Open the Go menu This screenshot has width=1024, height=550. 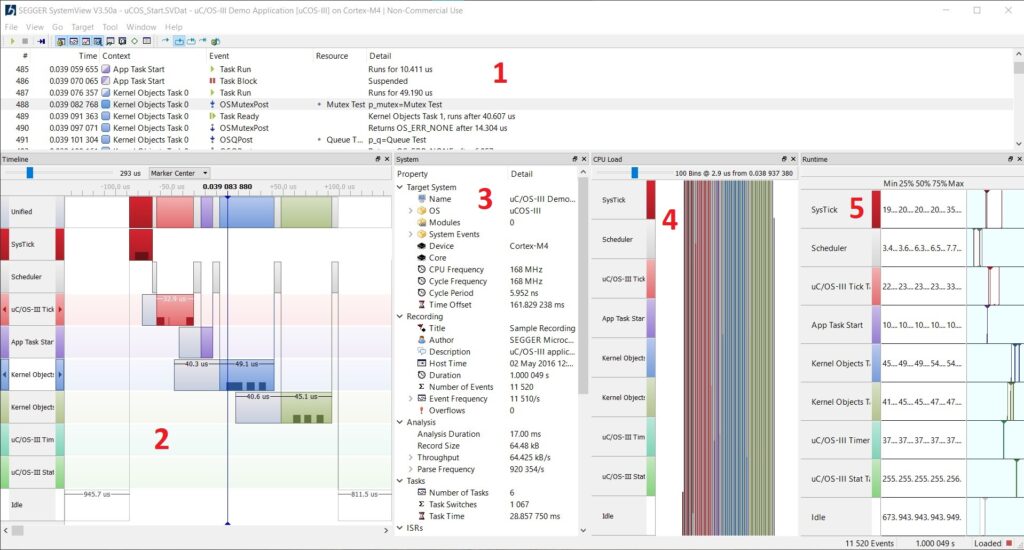[x=57, y=27]
